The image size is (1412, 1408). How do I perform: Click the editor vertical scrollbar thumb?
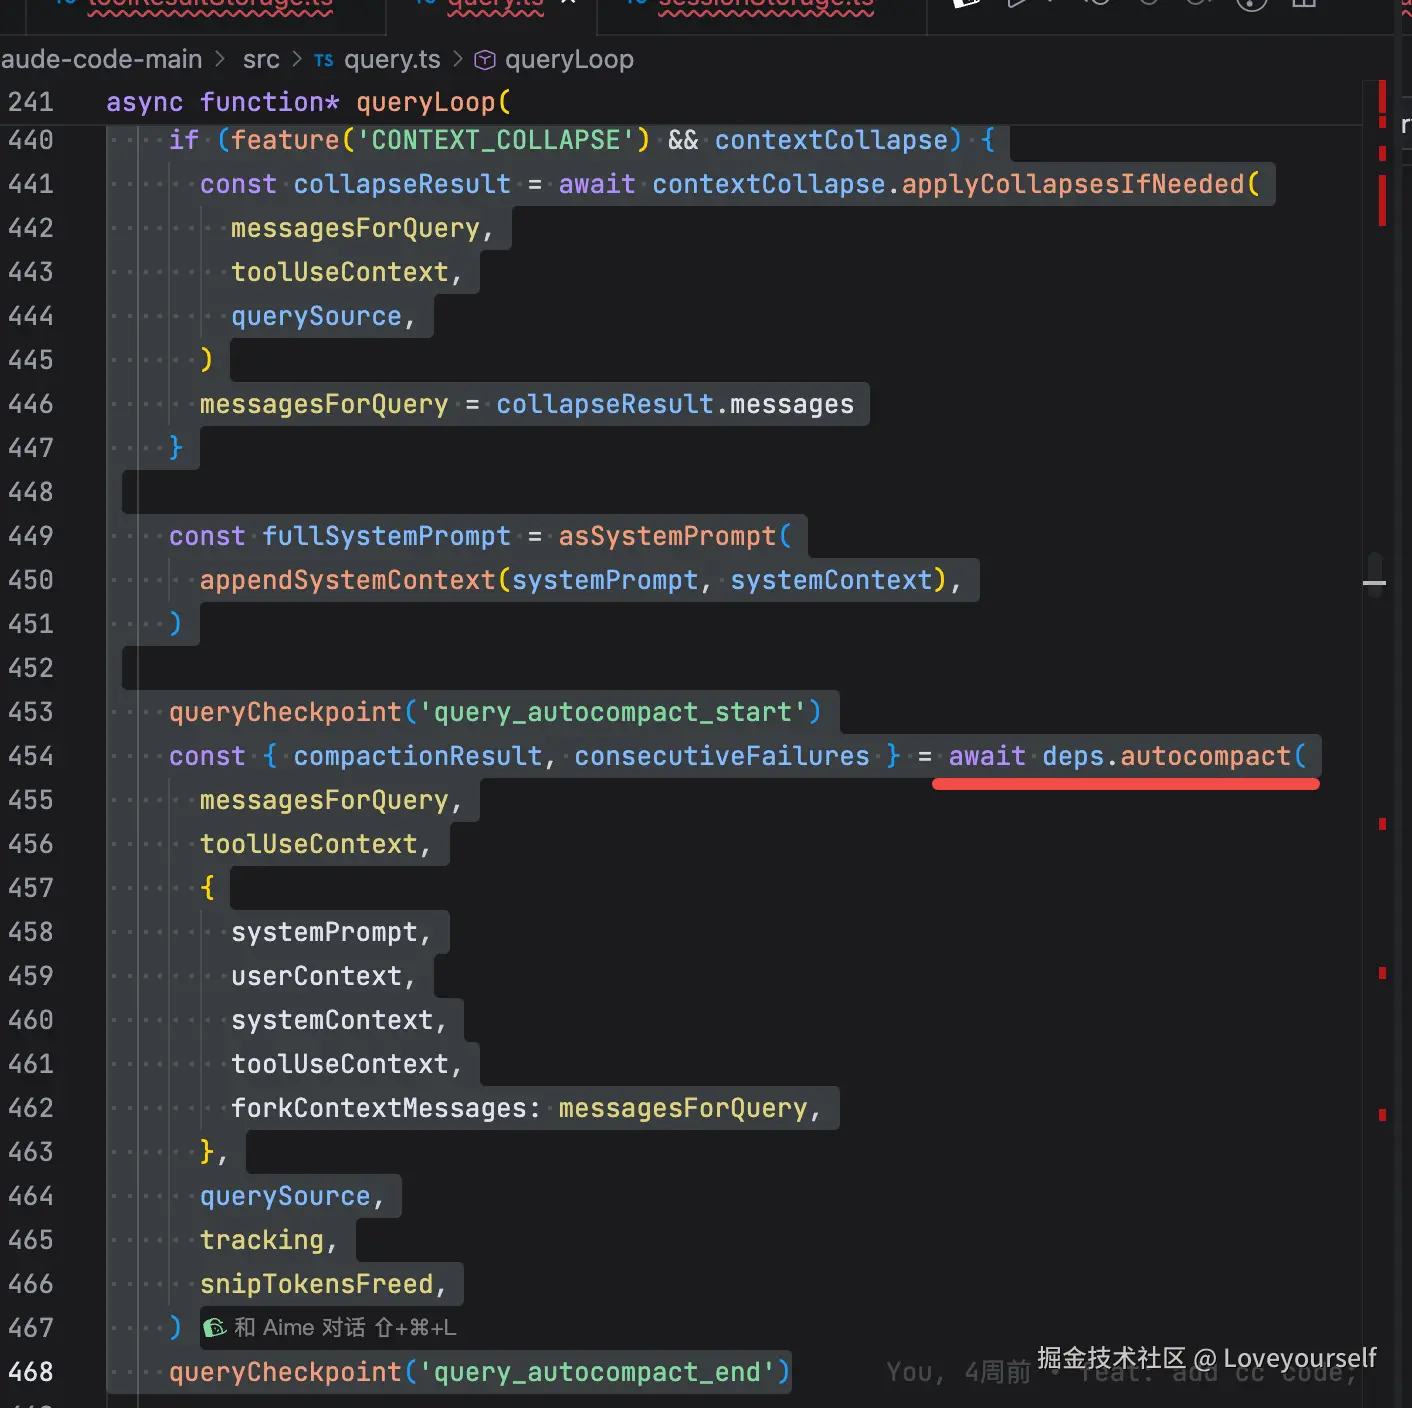1375,575
